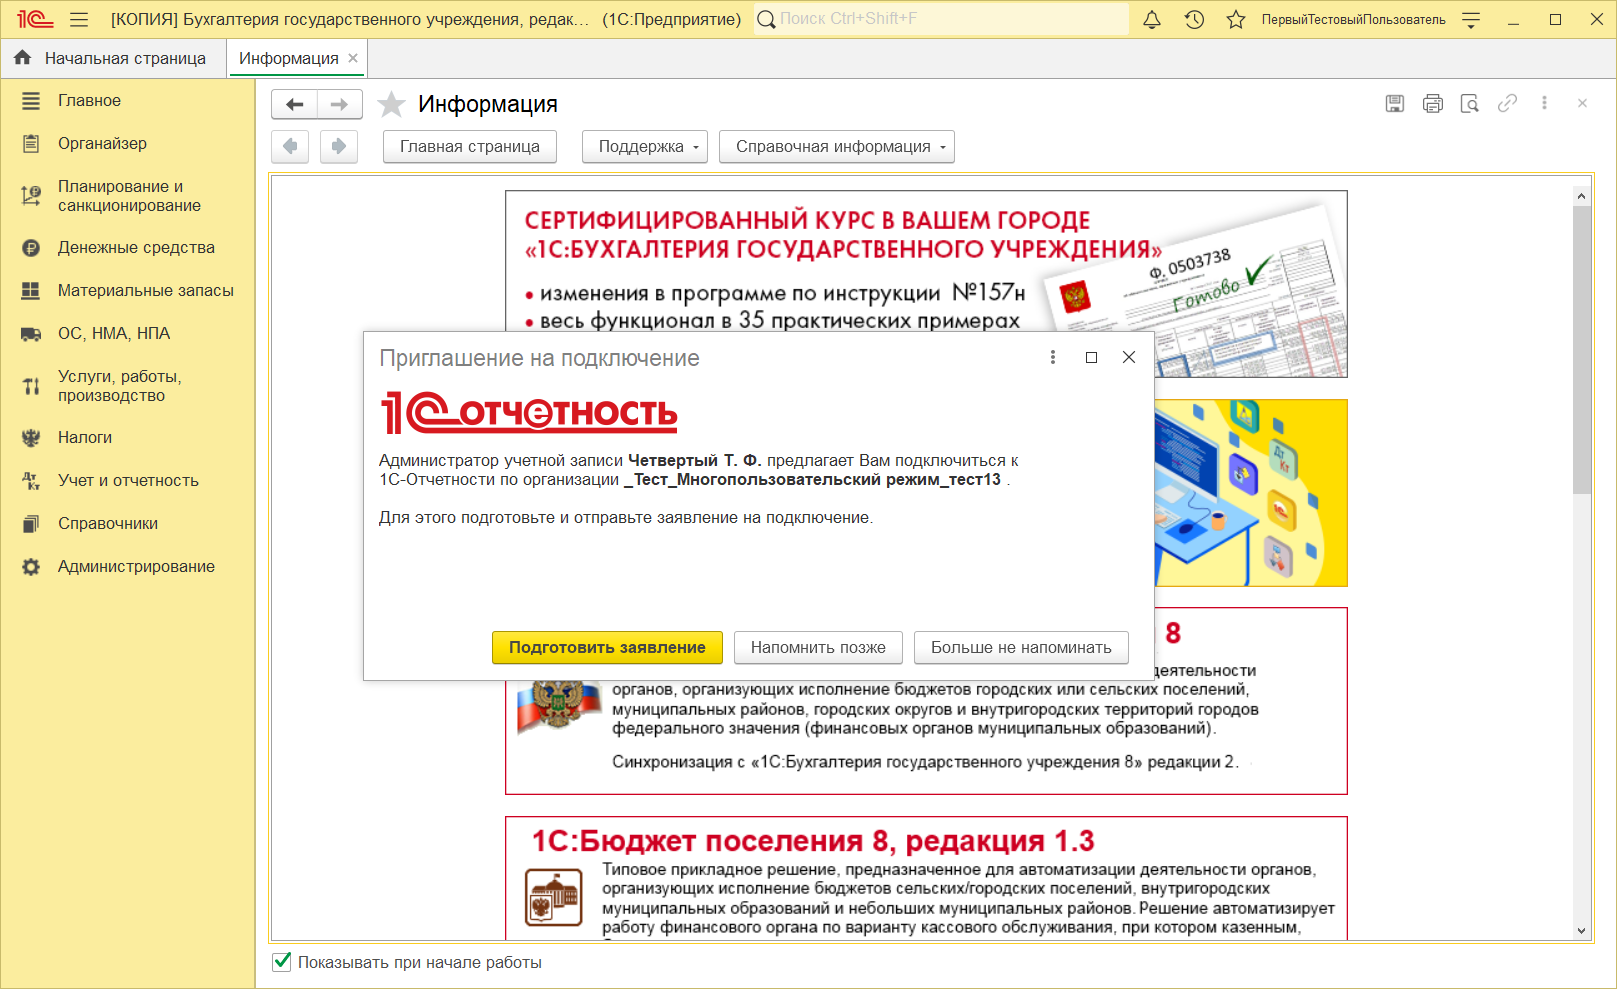Click scrollbar up arrow

(1581, 196)
